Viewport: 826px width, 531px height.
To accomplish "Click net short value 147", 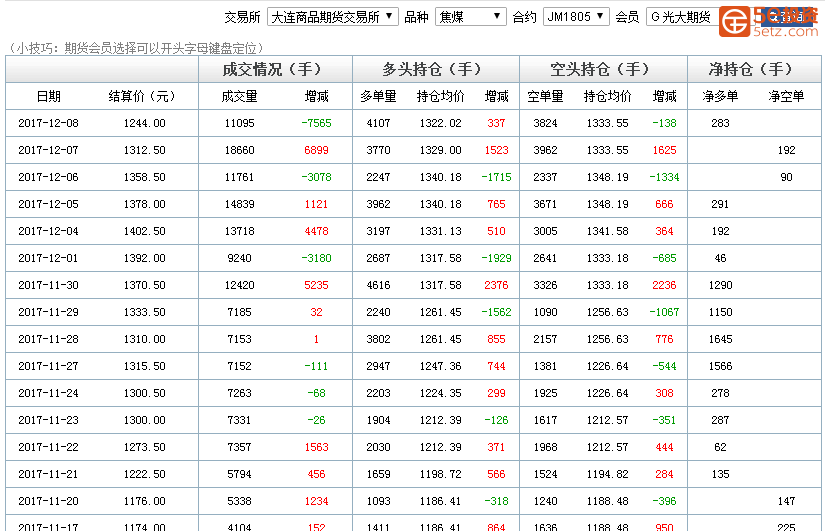I will pyautogui.click(x=786, y=501).
